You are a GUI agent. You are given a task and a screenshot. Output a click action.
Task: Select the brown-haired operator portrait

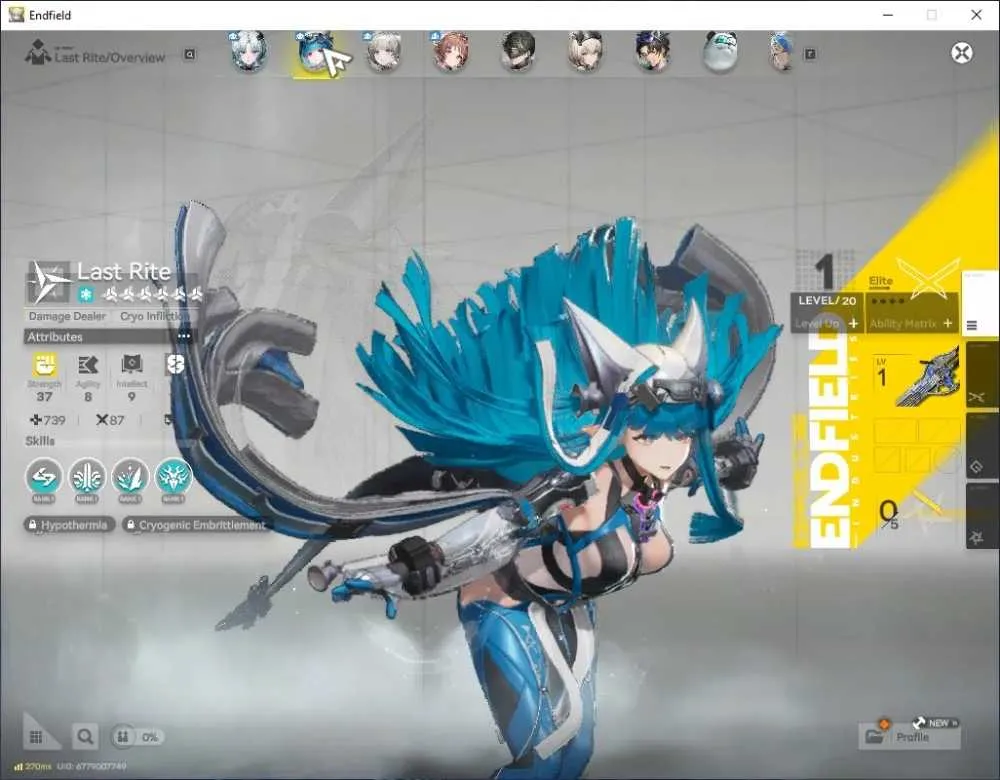coord(450,51)
